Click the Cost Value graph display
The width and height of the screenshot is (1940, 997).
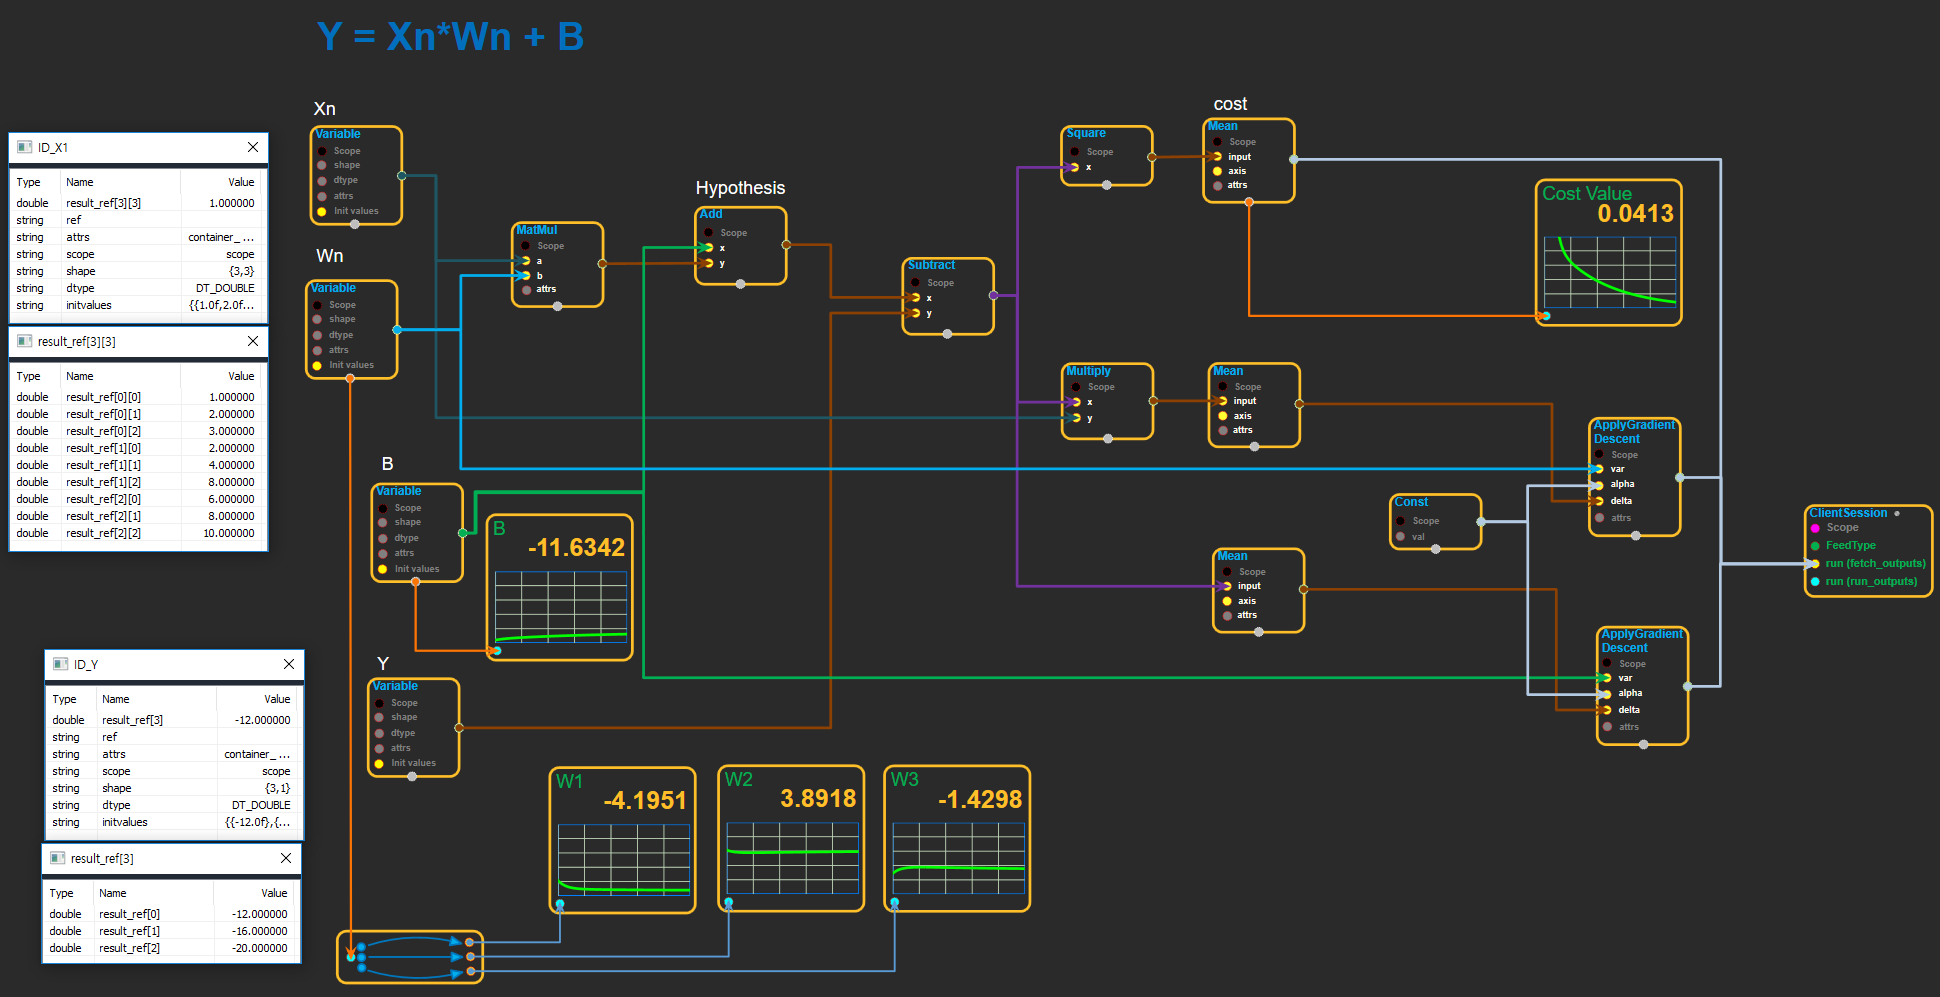click(x=1609, y=272)
